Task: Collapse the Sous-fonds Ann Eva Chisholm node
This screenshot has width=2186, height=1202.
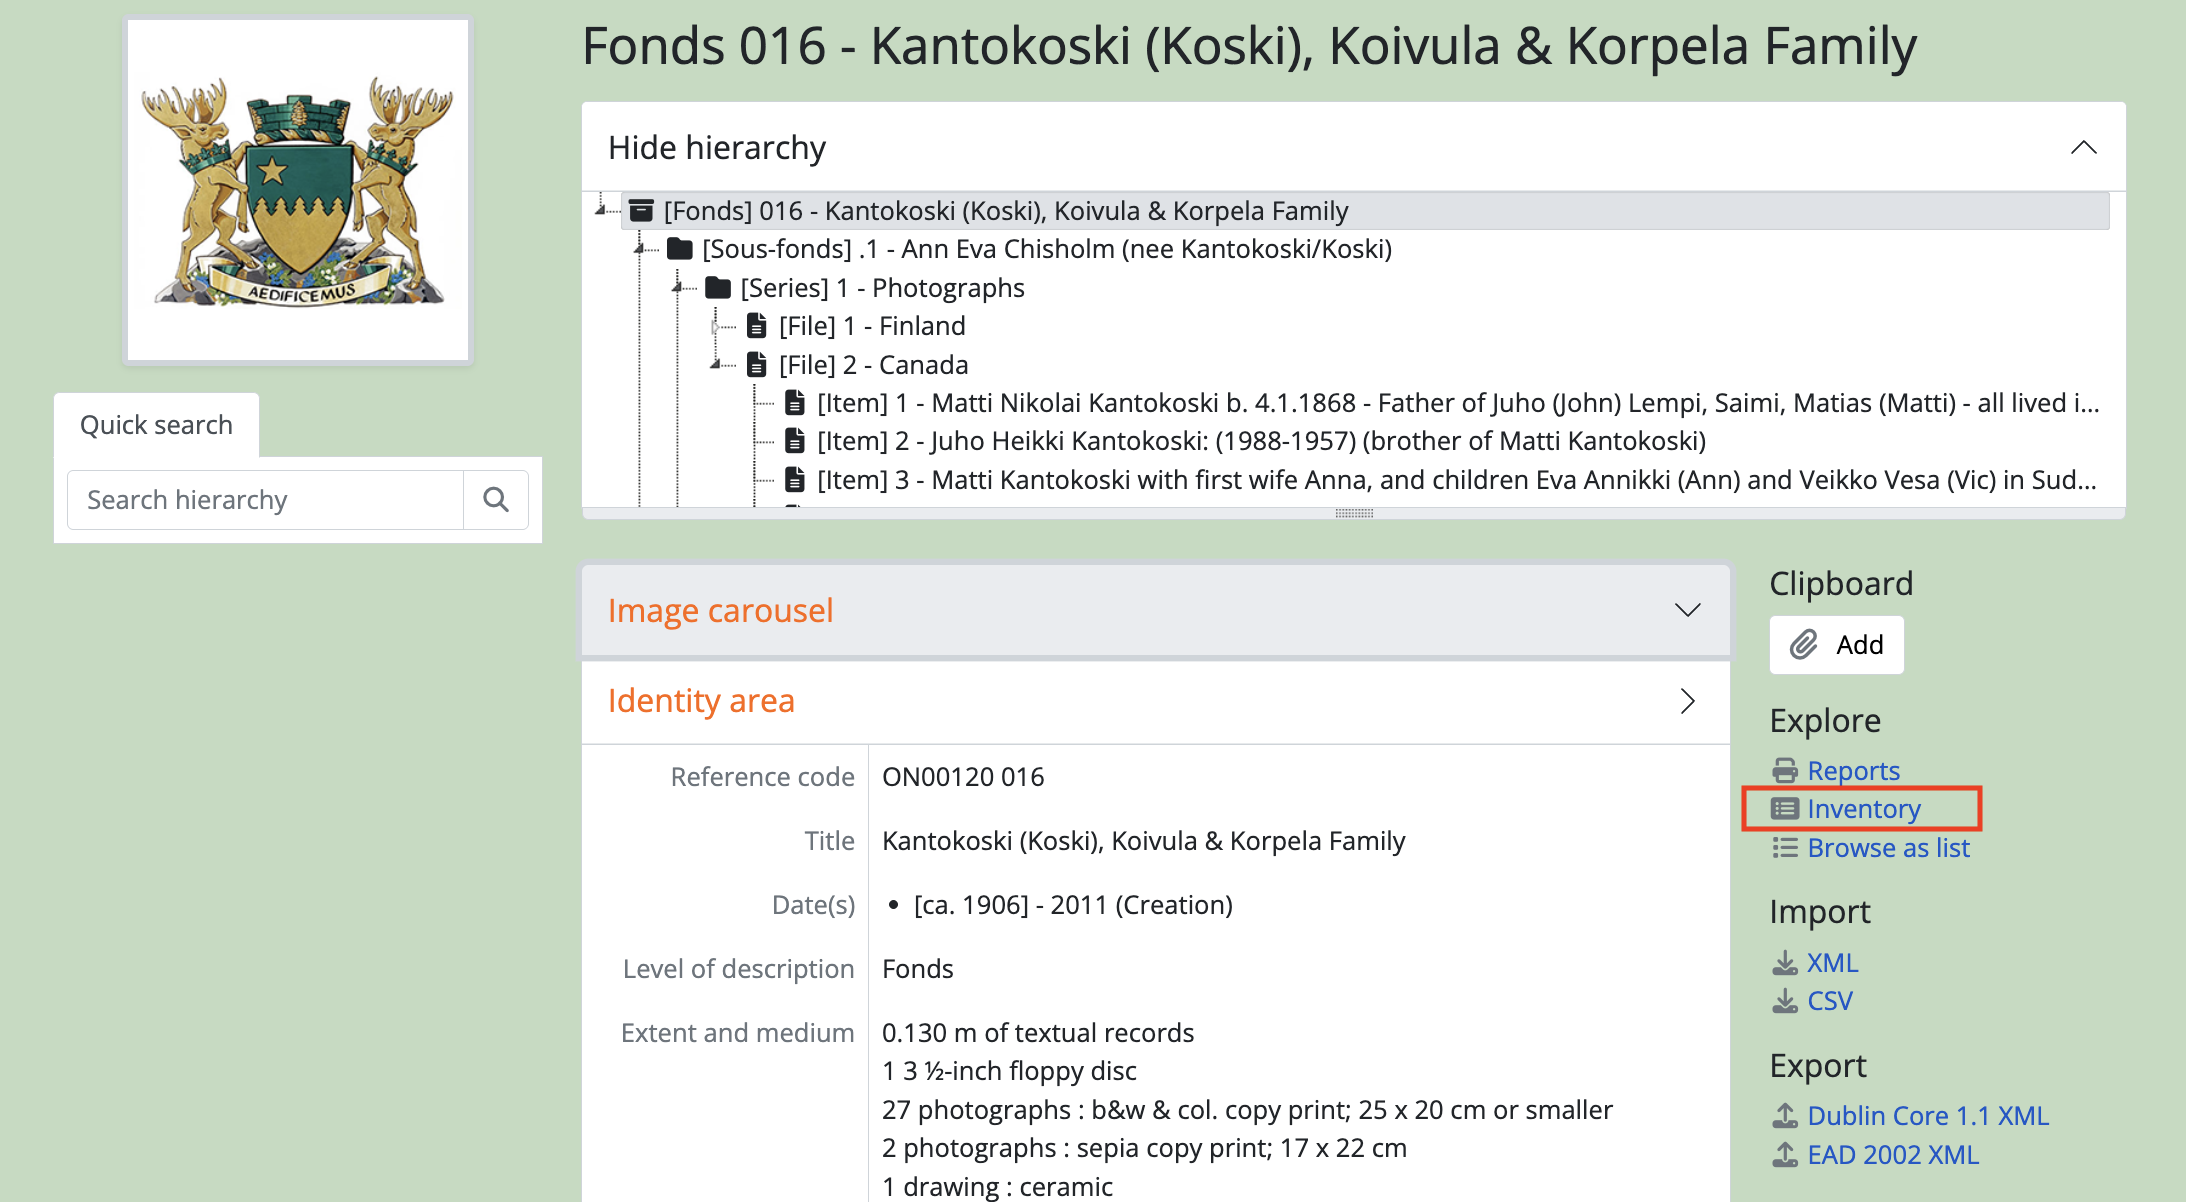Action: (x=639, y=249)
